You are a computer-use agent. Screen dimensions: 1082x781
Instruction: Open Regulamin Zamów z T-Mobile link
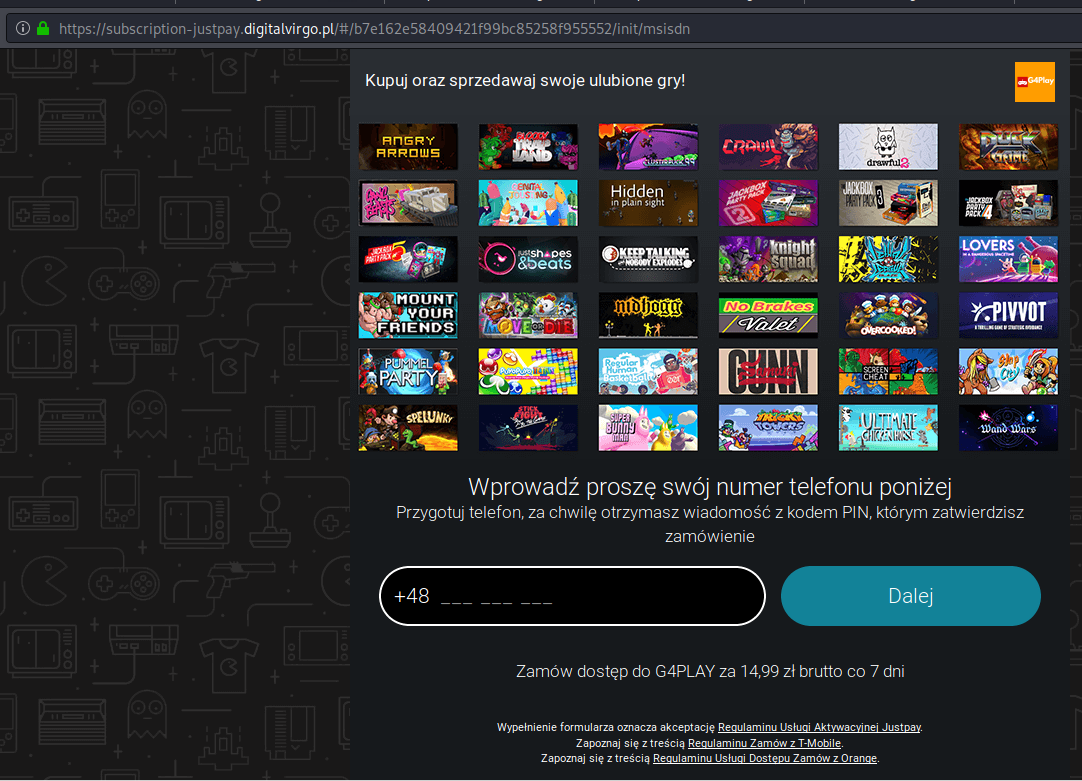[x=764, y=743]
